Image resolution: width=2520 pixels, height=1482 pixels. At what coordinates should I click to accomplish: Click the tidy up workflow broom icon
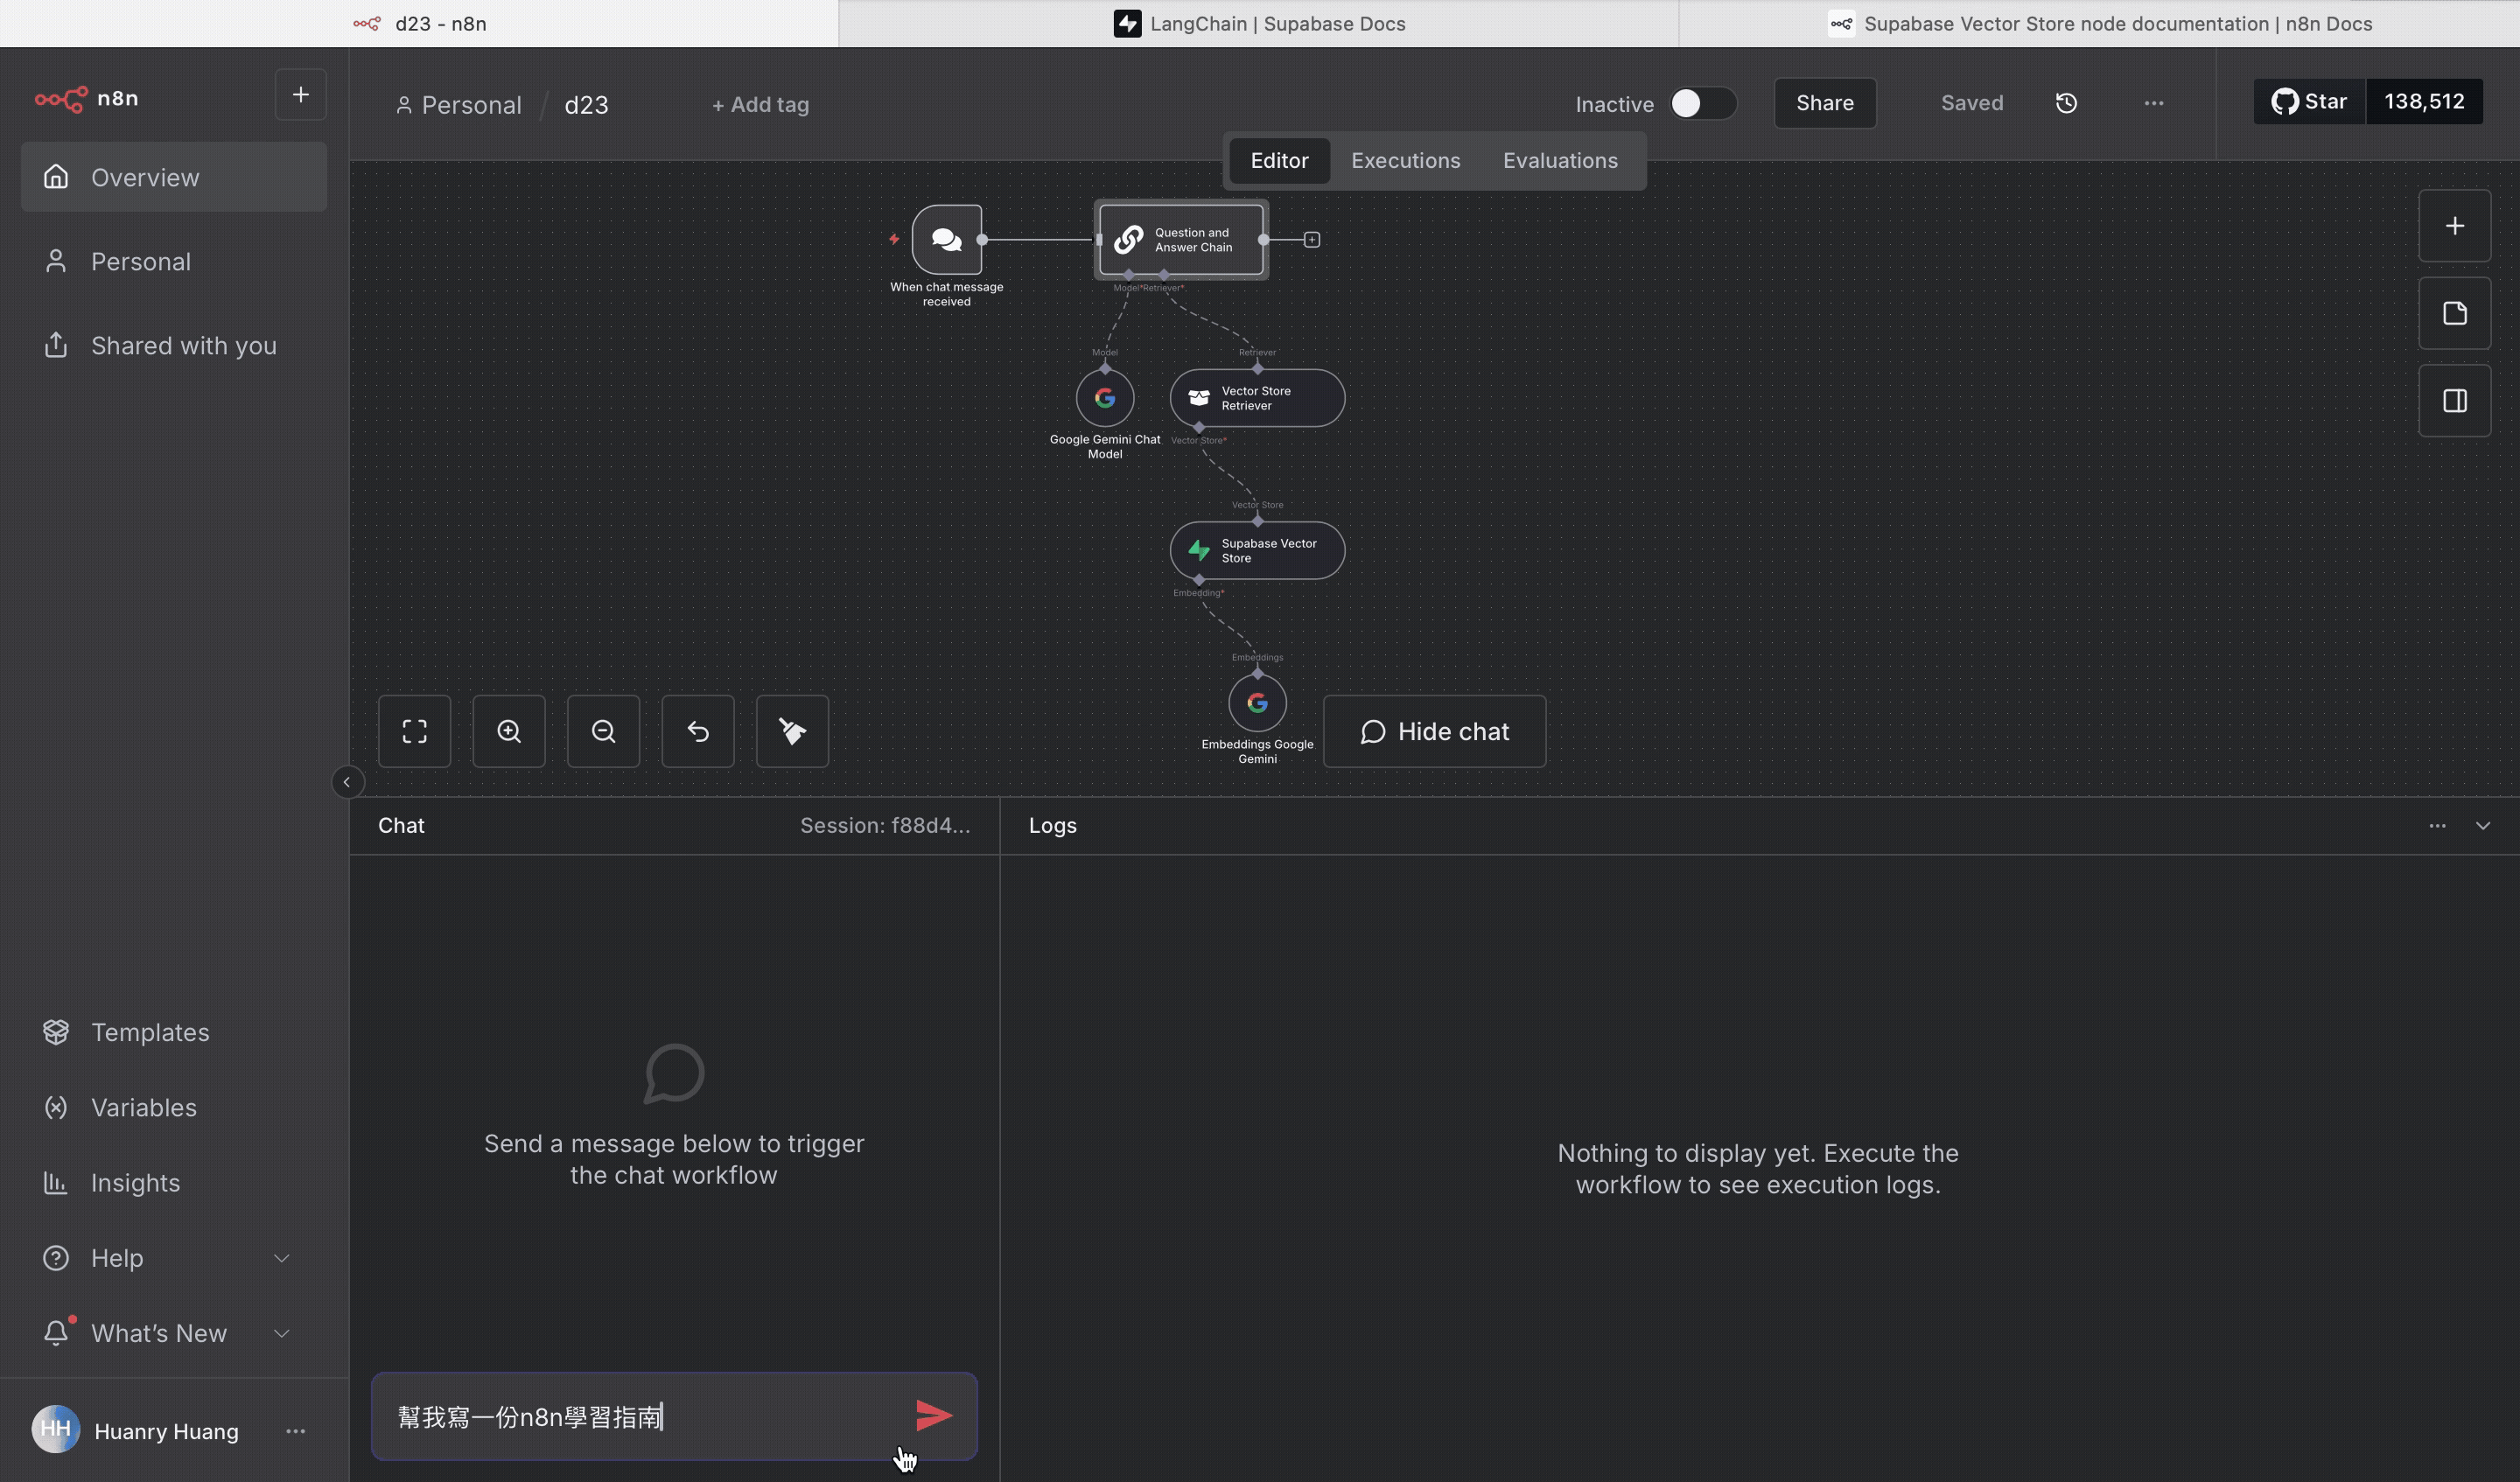(792, 731)
